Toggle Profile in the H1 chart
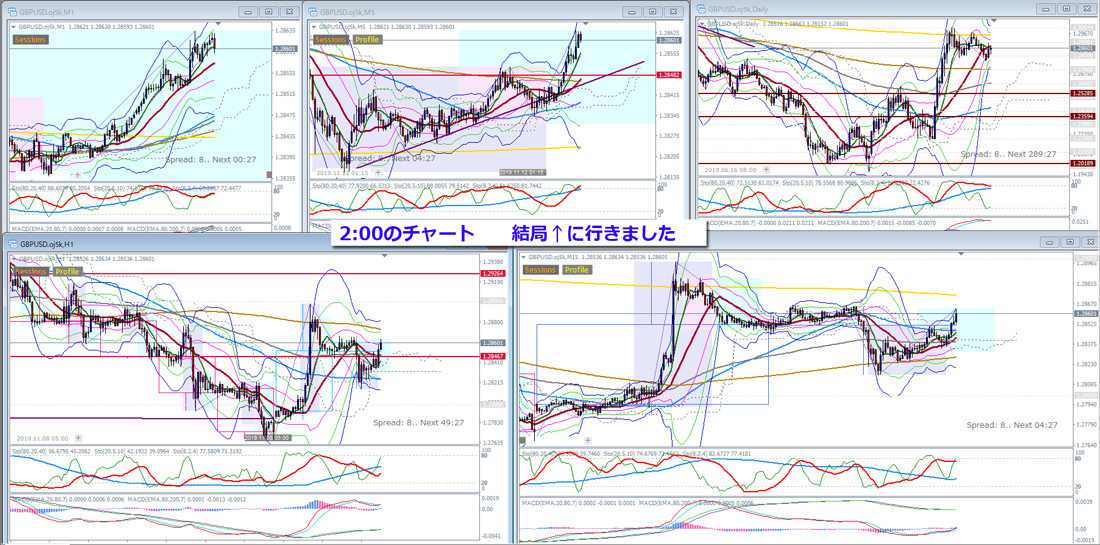 (x=67, y=271)
